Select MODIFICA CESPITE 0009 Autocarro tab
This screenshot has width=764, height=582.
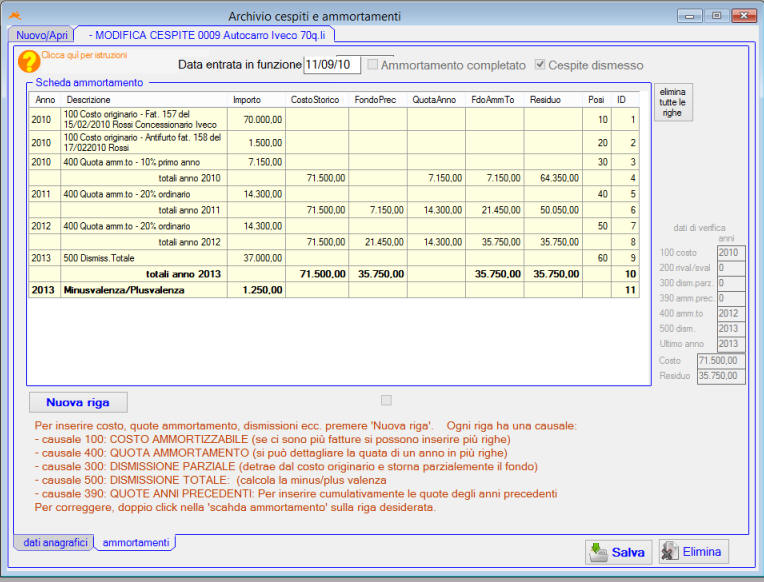click(207, 35)
